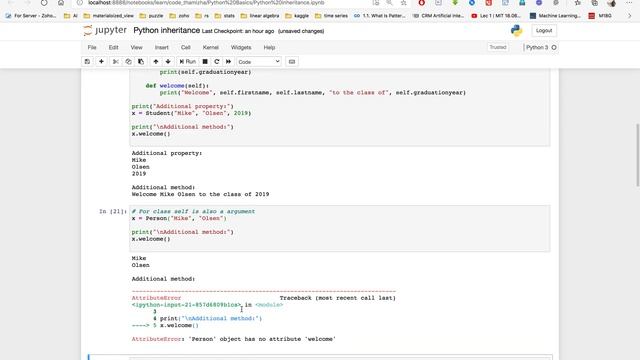Click the Logout button

pos(544,31)
